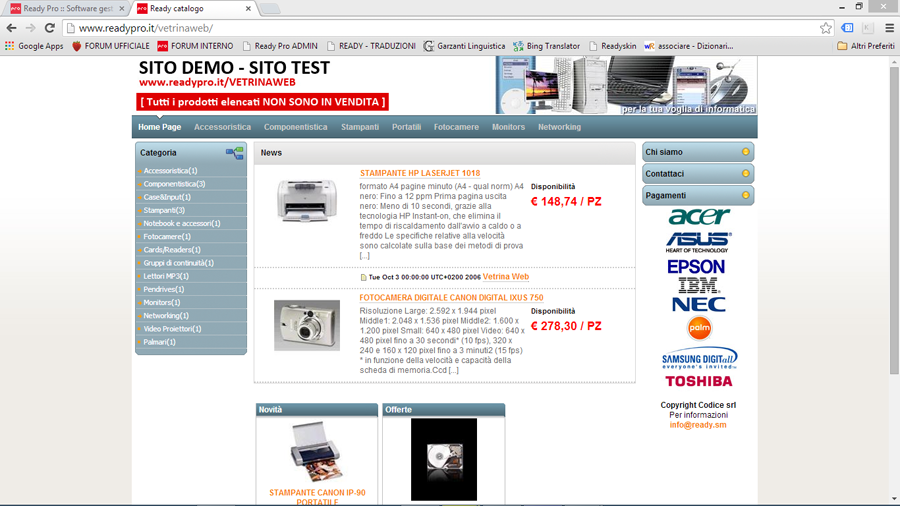Click the orange Palm logo

[699, 328]
